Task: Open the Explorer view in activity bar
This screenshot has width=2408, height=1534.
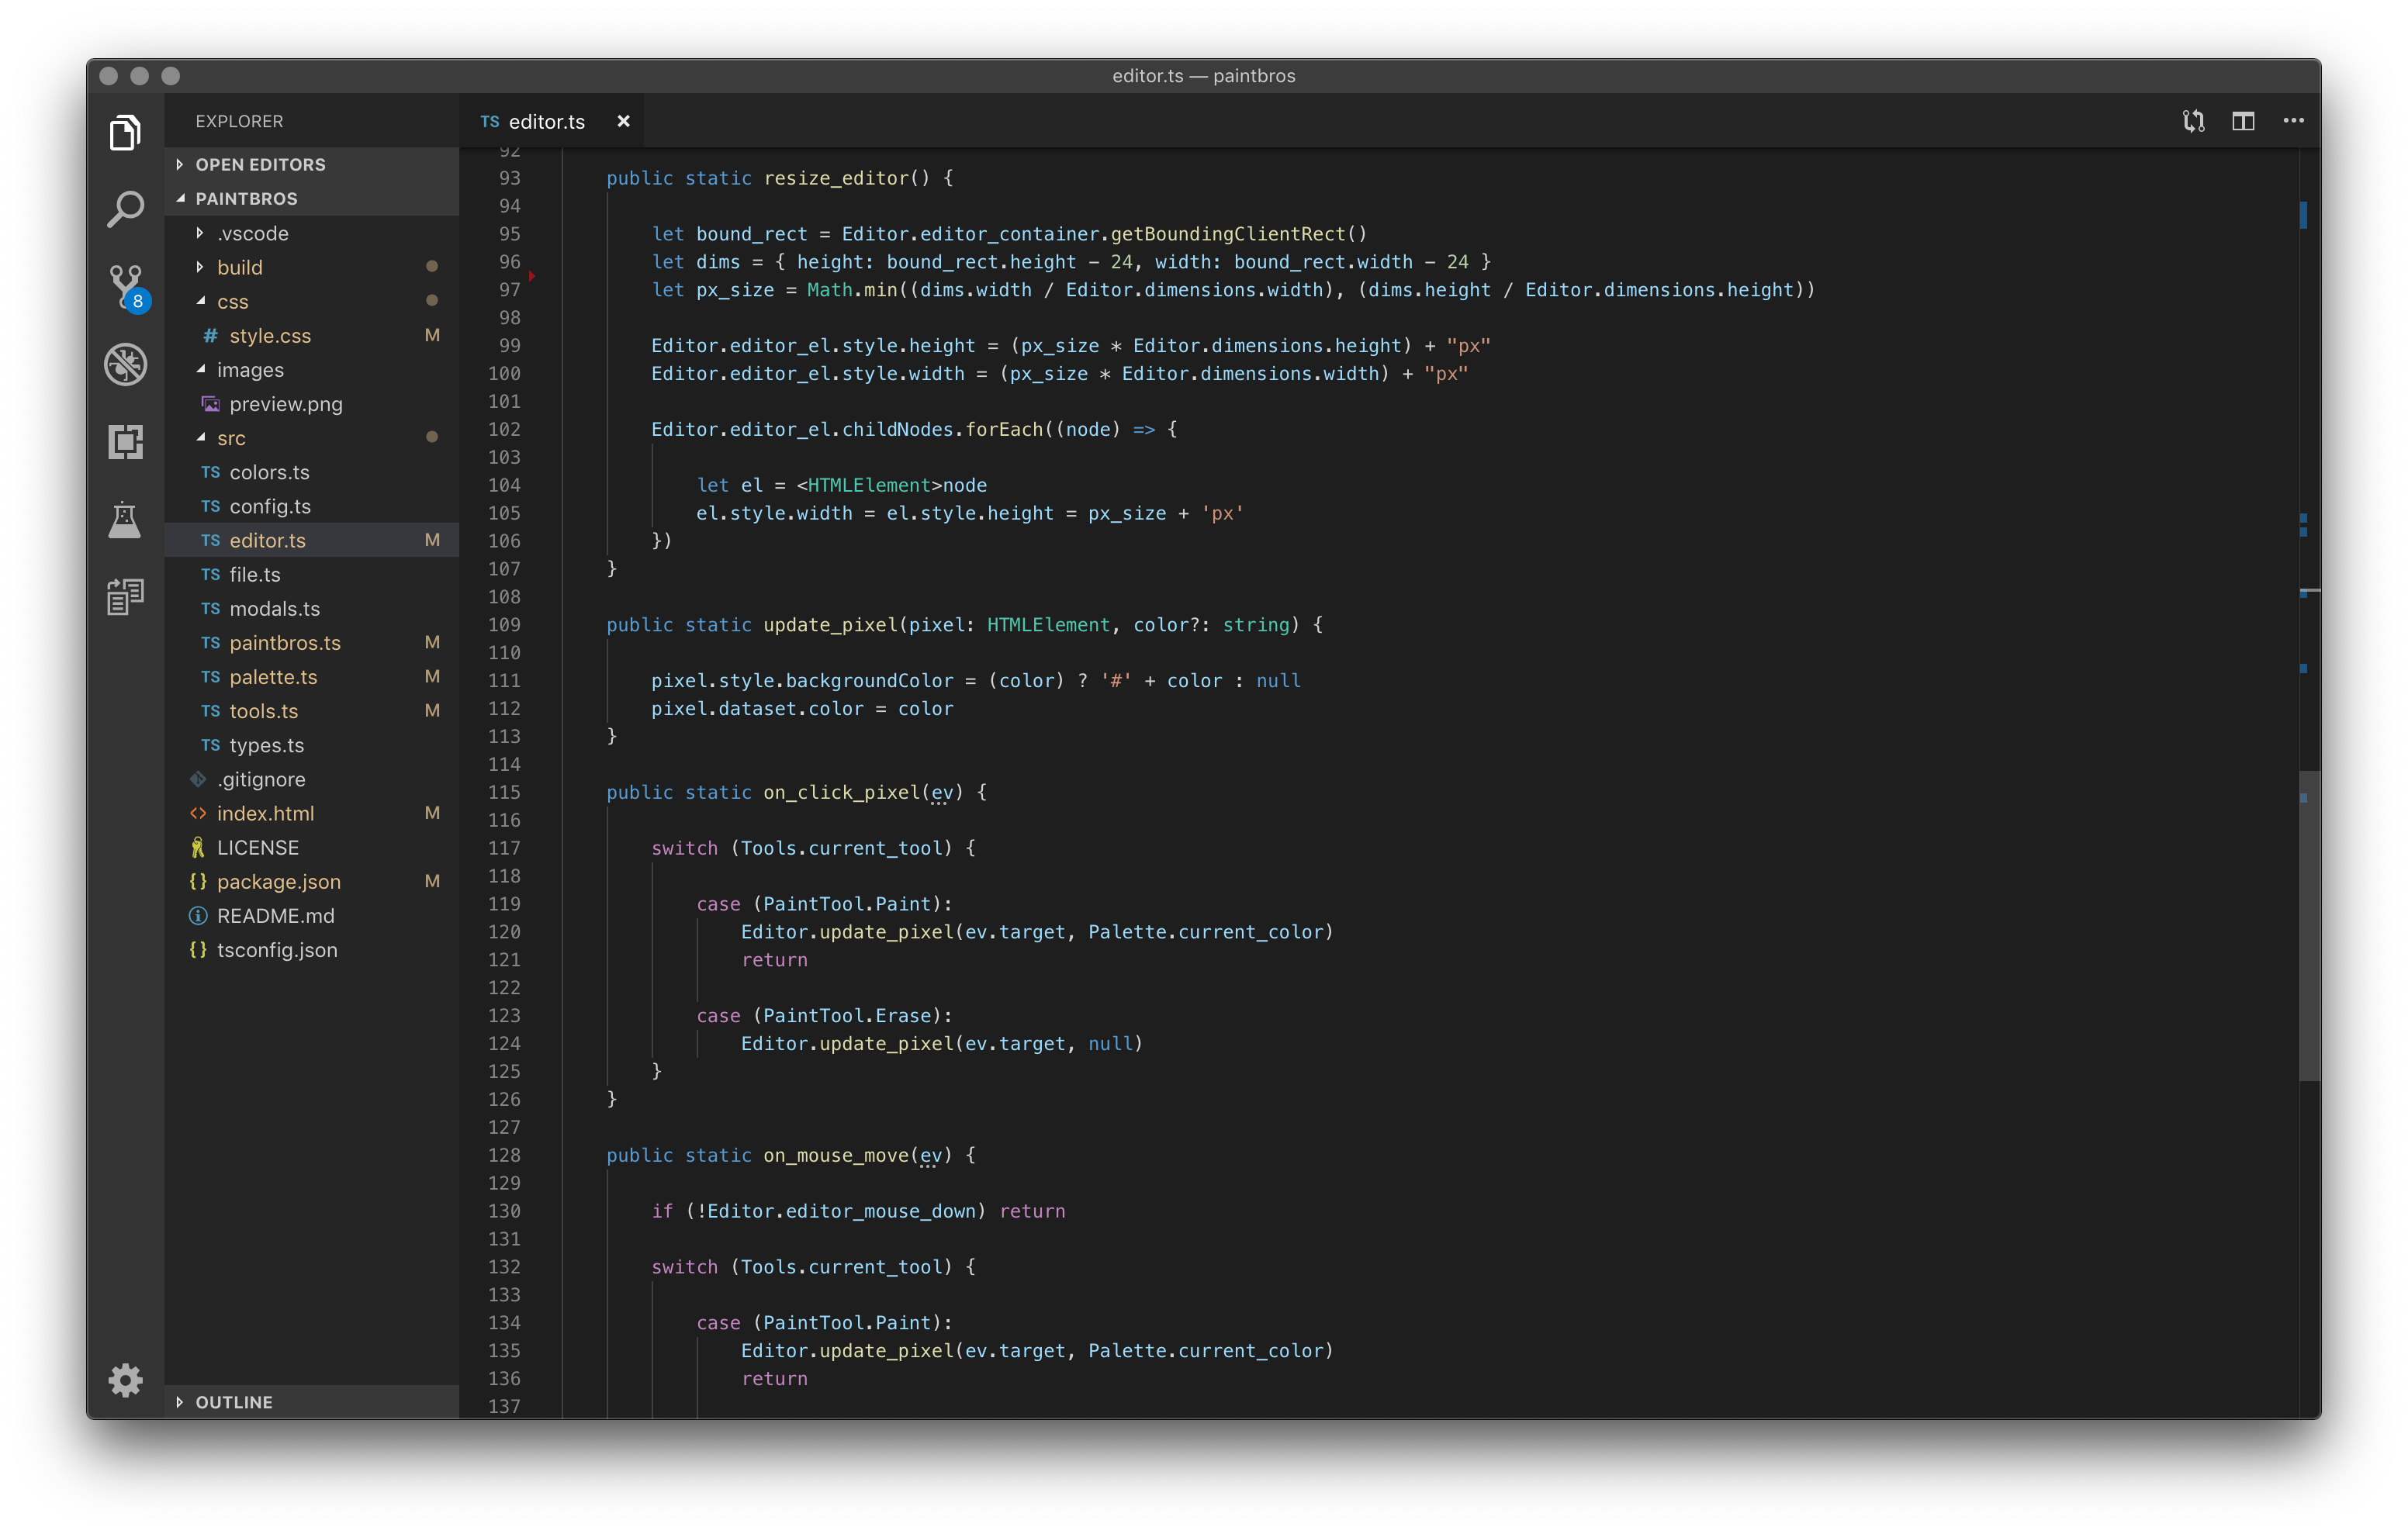Action: pyautogui.click(x=125, y=132)
